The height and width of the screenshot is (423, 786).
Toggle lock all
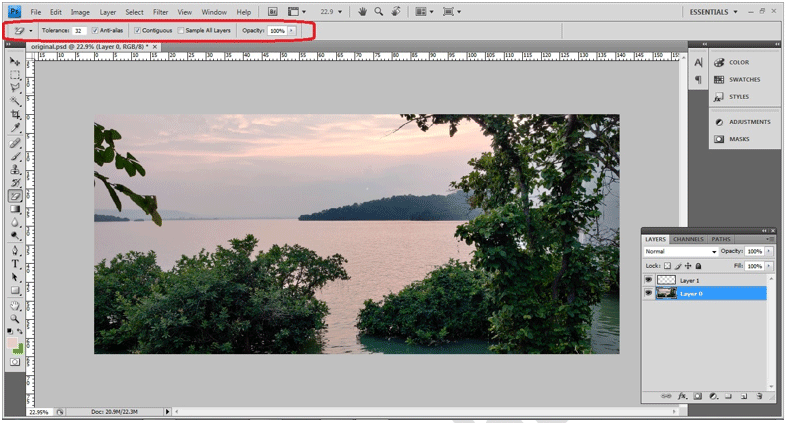pyautogui.click(x=698, y=266)
